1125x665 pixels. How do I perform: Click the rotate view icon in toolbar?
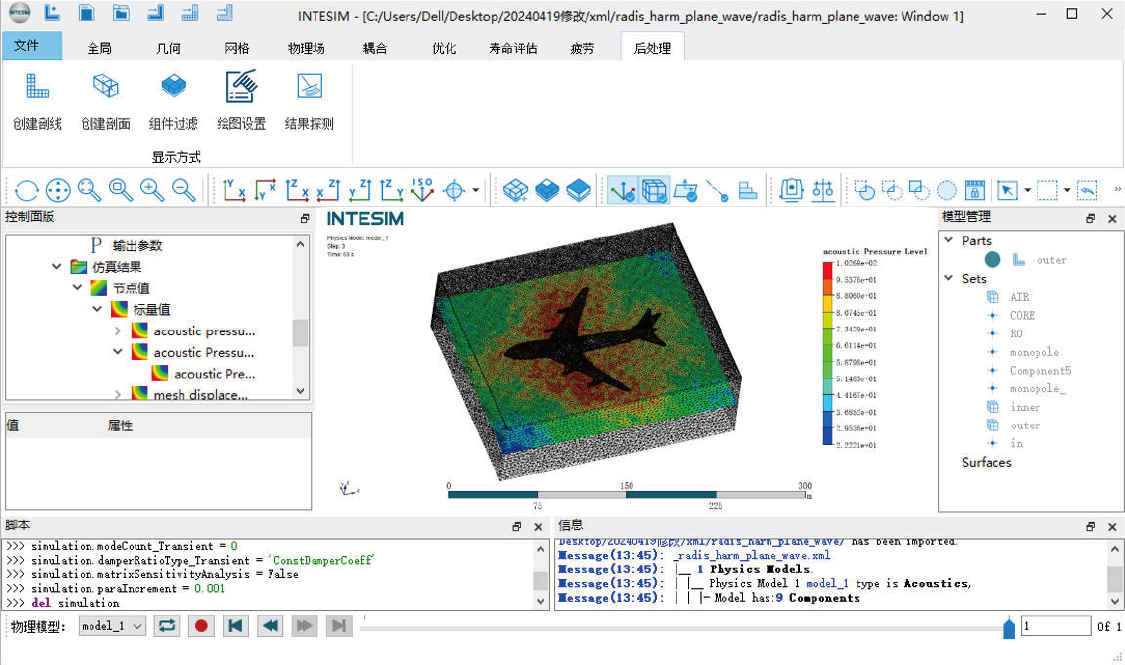click(x=27, y=190)
